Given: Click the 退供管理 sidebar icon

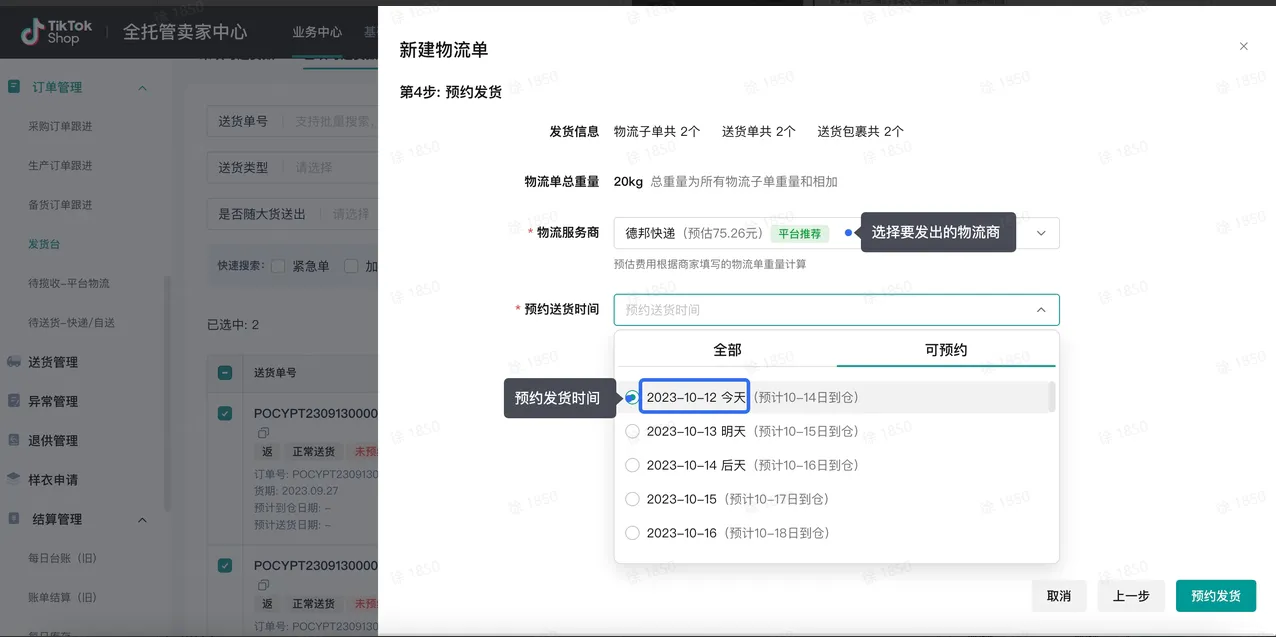Looking at the screenshot, I should (14, 440).
